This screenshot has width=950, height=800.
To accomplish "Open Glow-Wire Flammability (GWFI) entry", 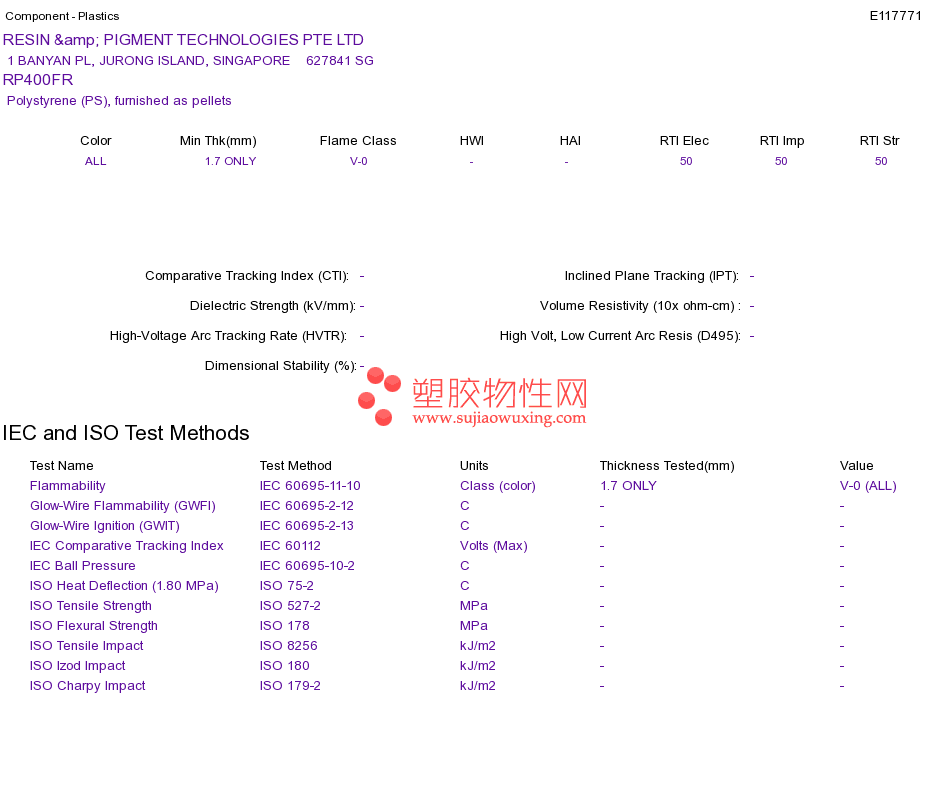I will point(122,506).
